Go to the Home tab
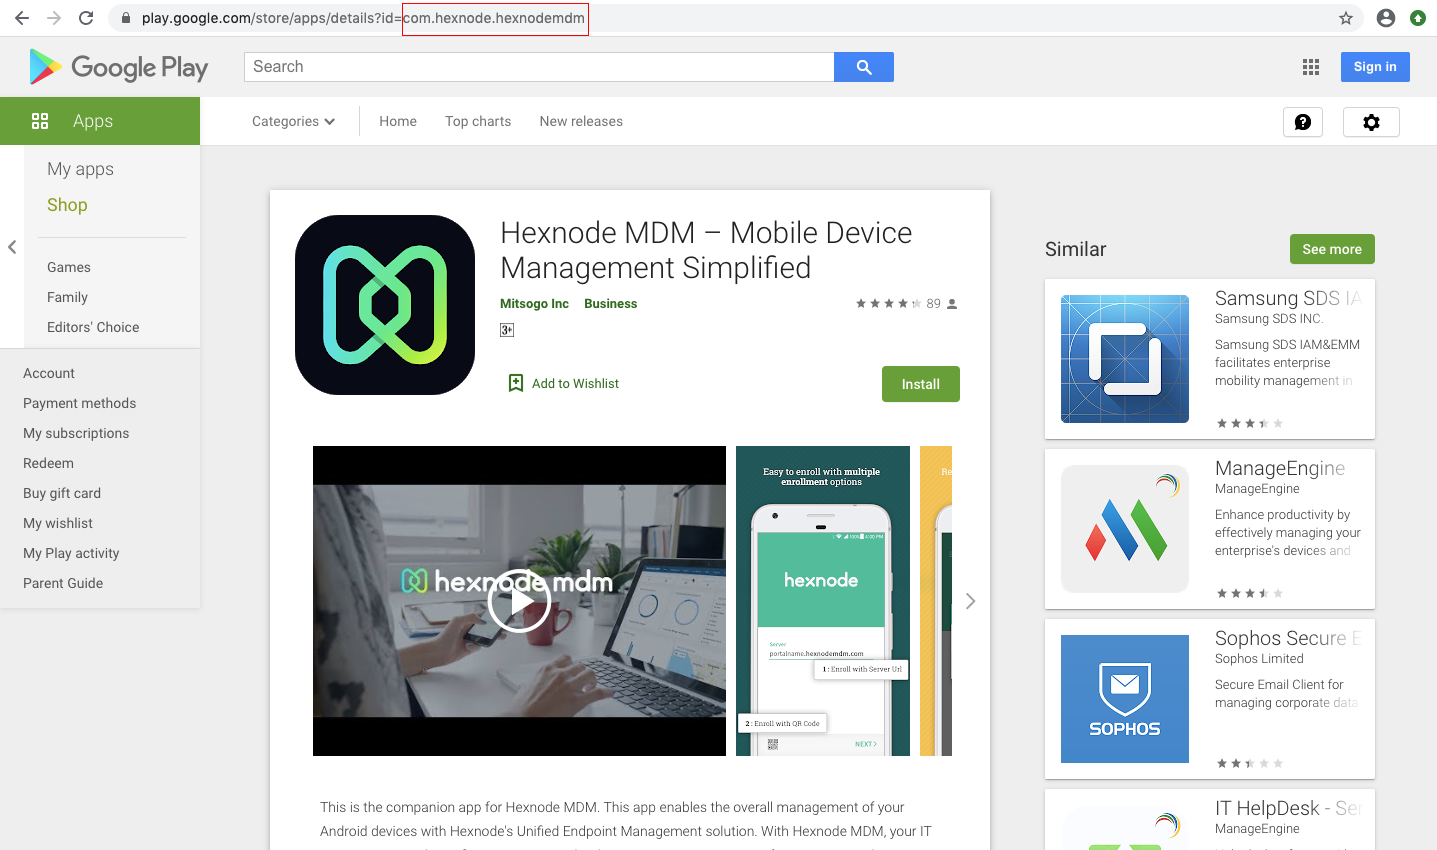The height and width of the screenshot is (850, 1437). [398, 121]
